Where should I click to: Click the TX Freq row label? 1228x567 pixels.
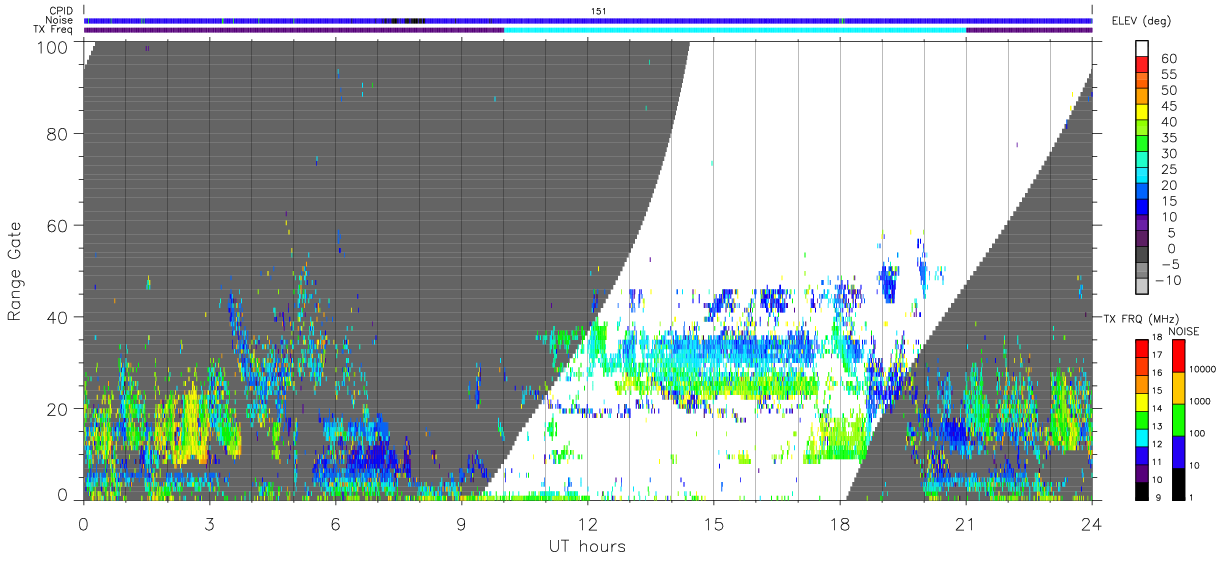tap(54, 30)
